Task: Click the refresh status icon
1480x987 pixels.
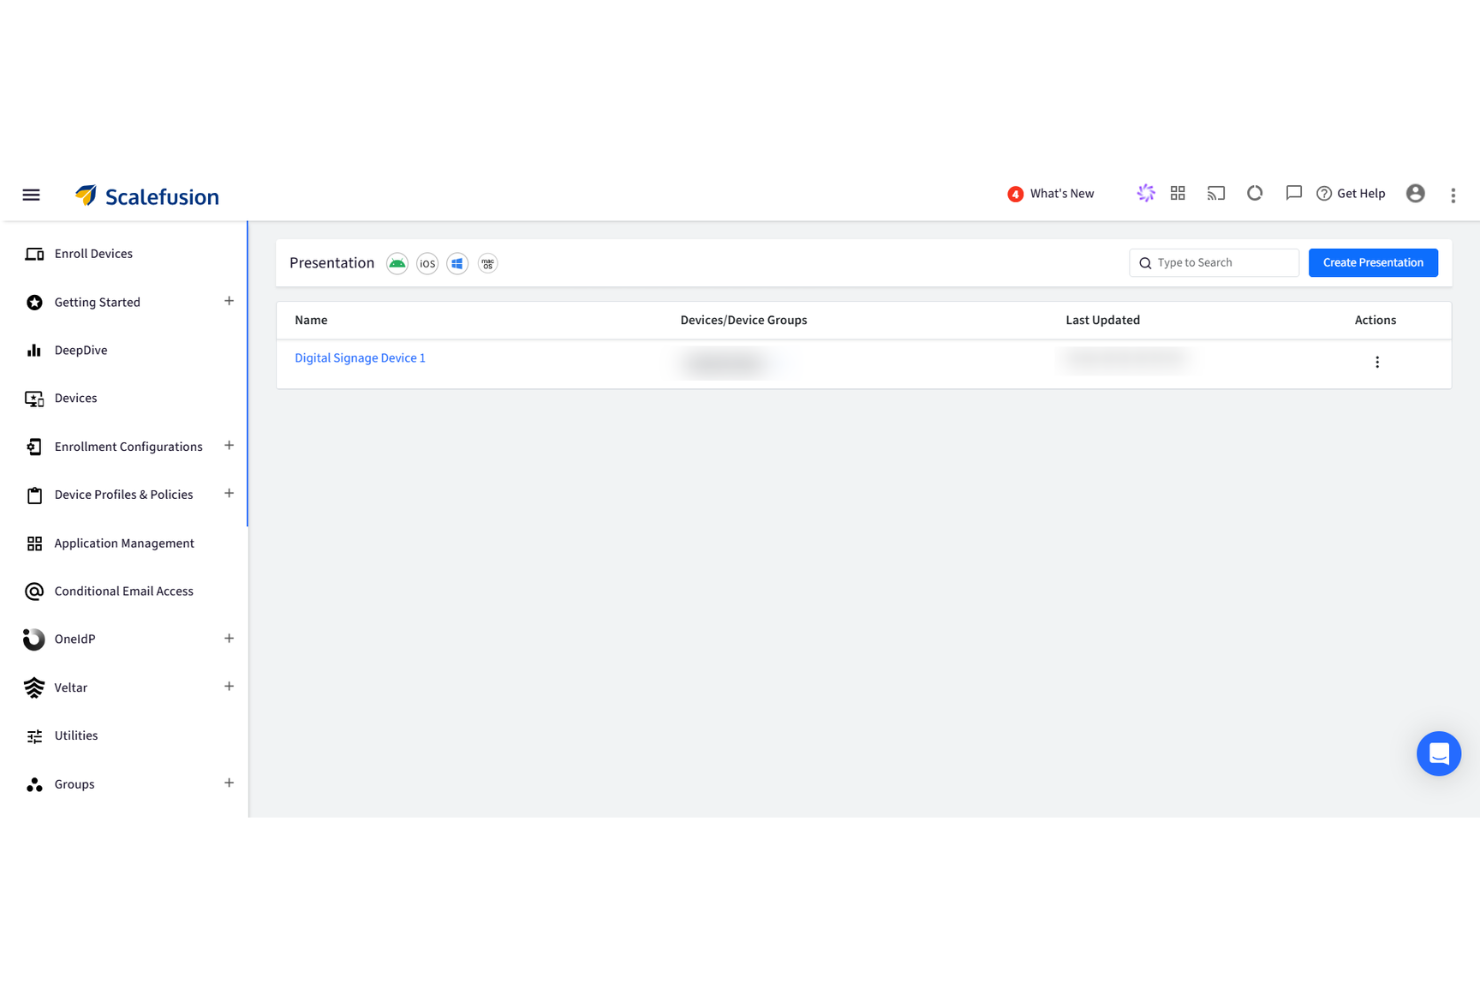Action: point(1255,193)
